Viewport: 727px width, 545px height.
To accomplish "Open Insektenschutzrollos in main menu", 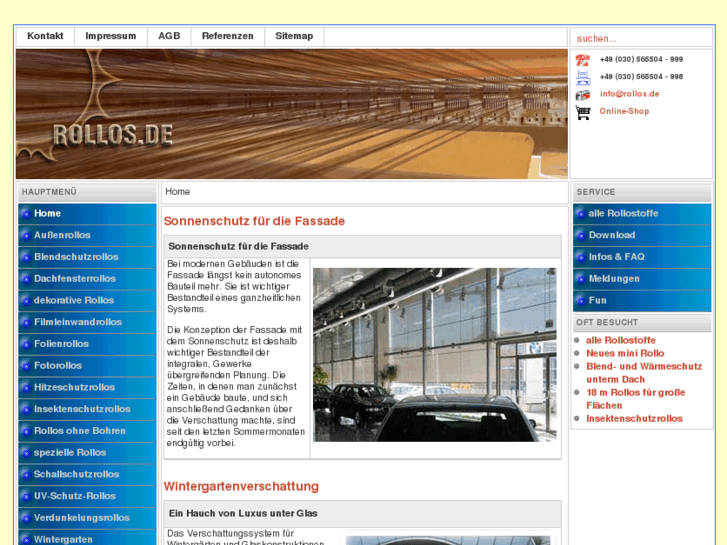I will pos(87,410).
